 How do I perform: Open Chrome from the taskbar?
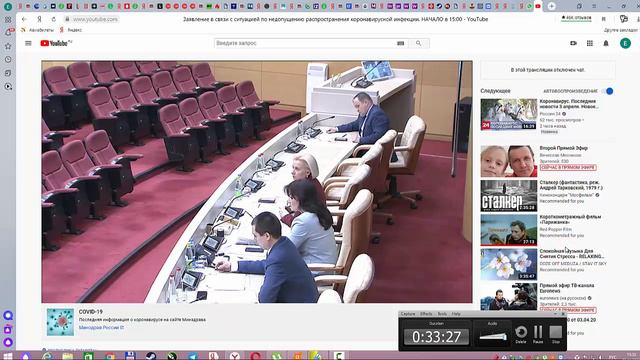pos(109,356)
